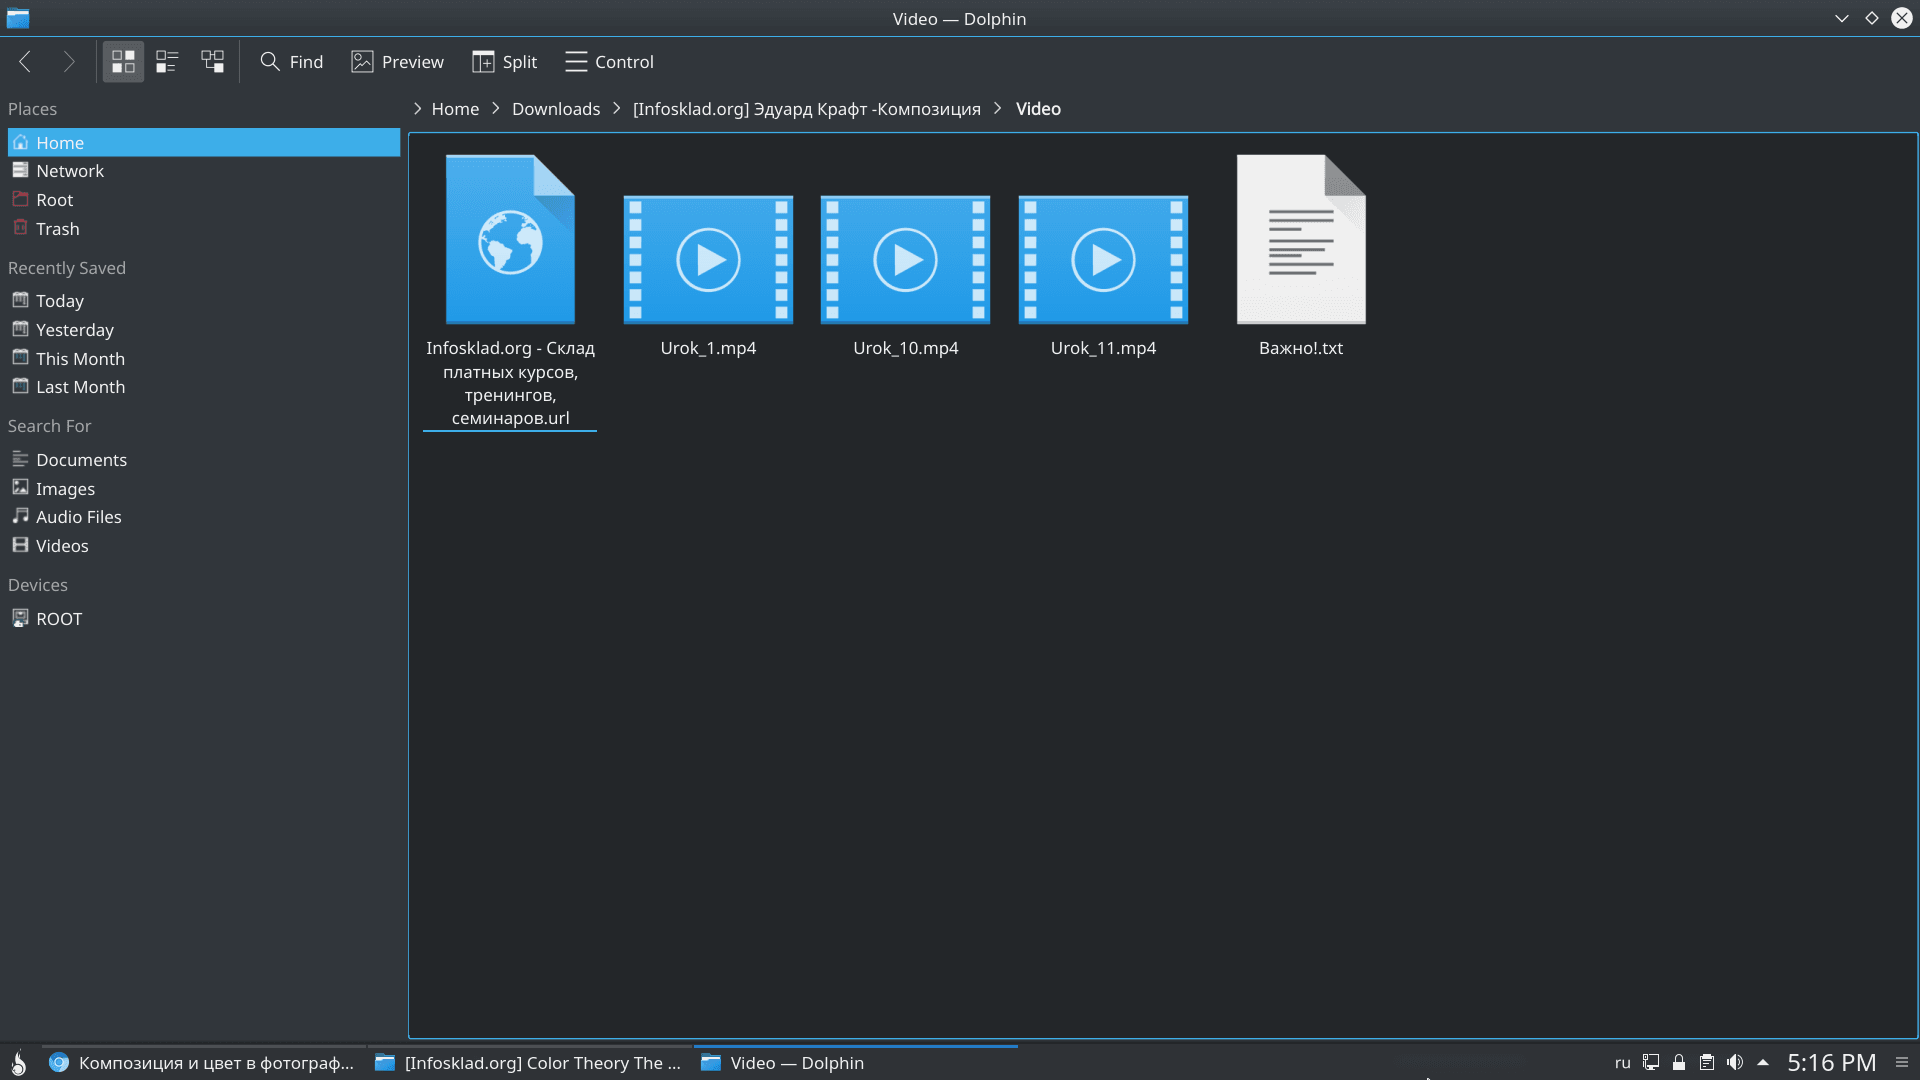Click the ru keyboard layout indicator
The image size is (1920, 1080).
pos(1622,1063)
